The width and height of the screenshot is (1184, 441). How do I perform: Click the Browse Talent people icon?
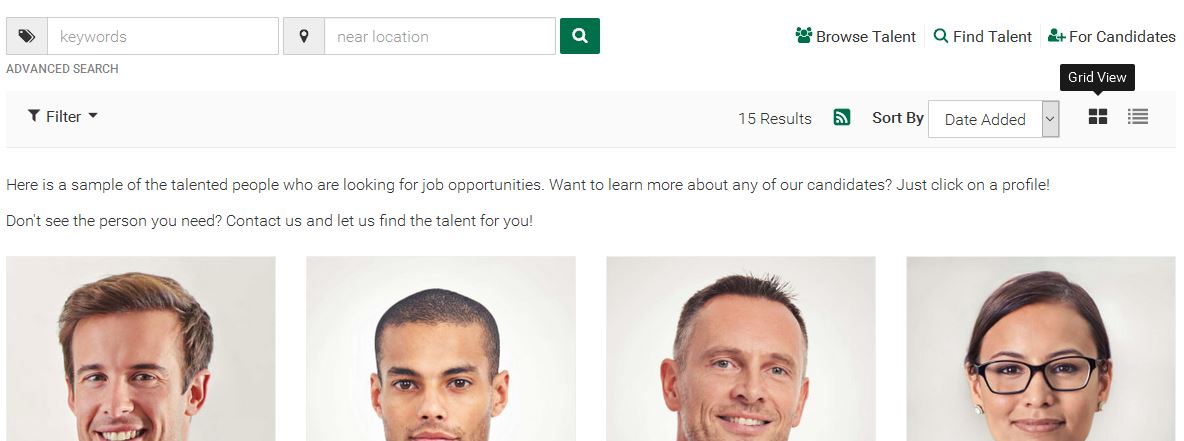803,35
